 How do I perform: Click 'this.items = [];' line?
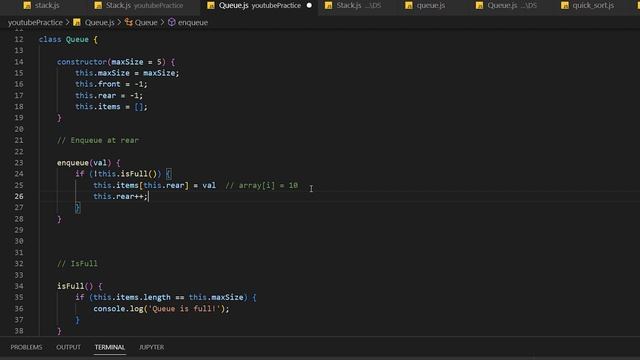[111, 107]
